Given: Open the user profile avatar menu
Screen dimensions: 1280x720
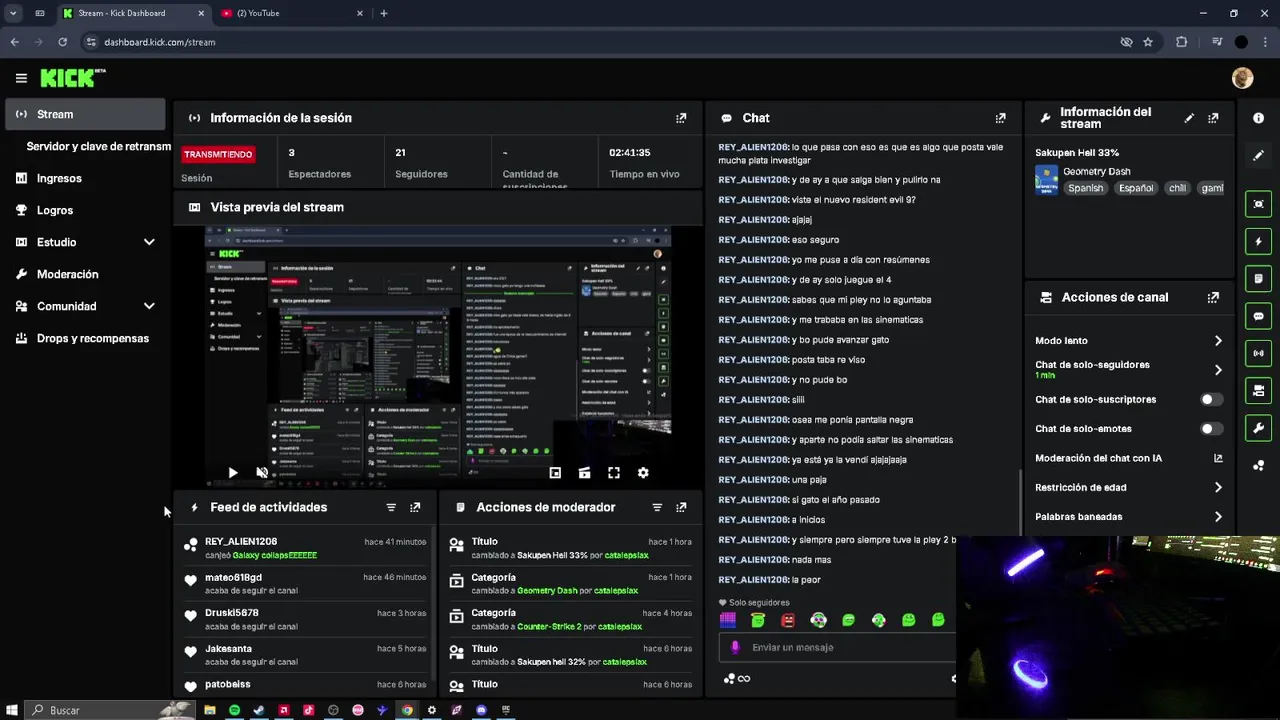Looking at the screenshot, I should [x=1242, y=78].
